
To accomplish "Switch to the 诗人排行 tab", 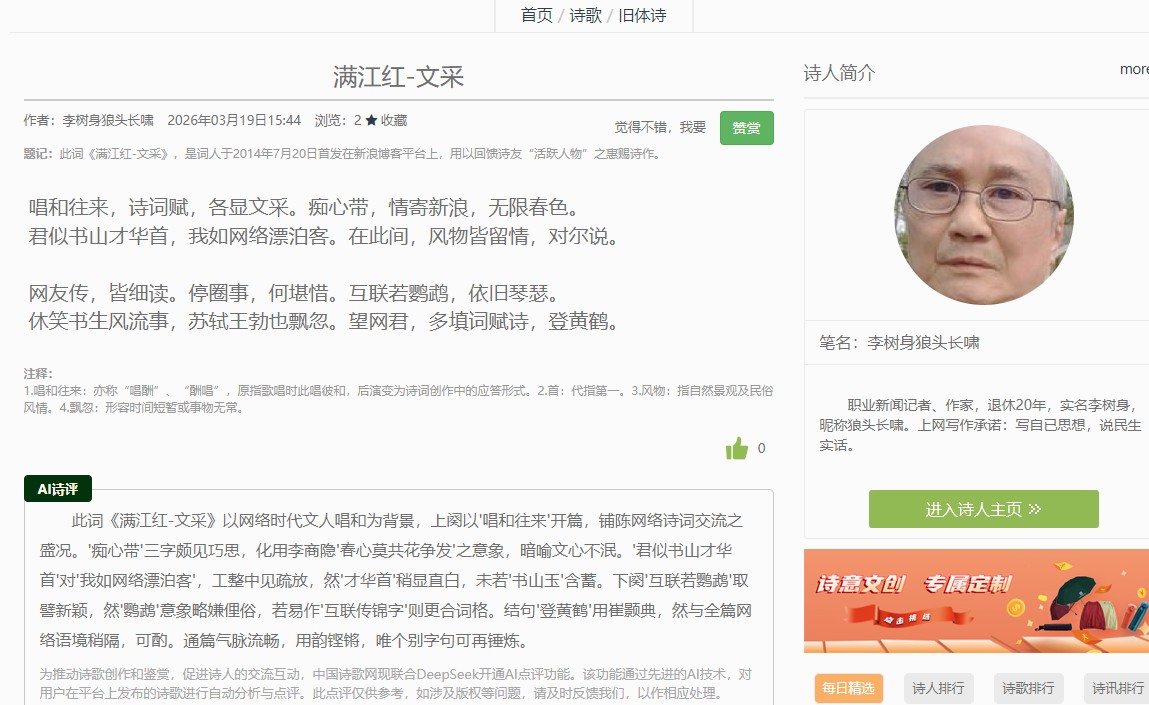I will pos(938,688).
